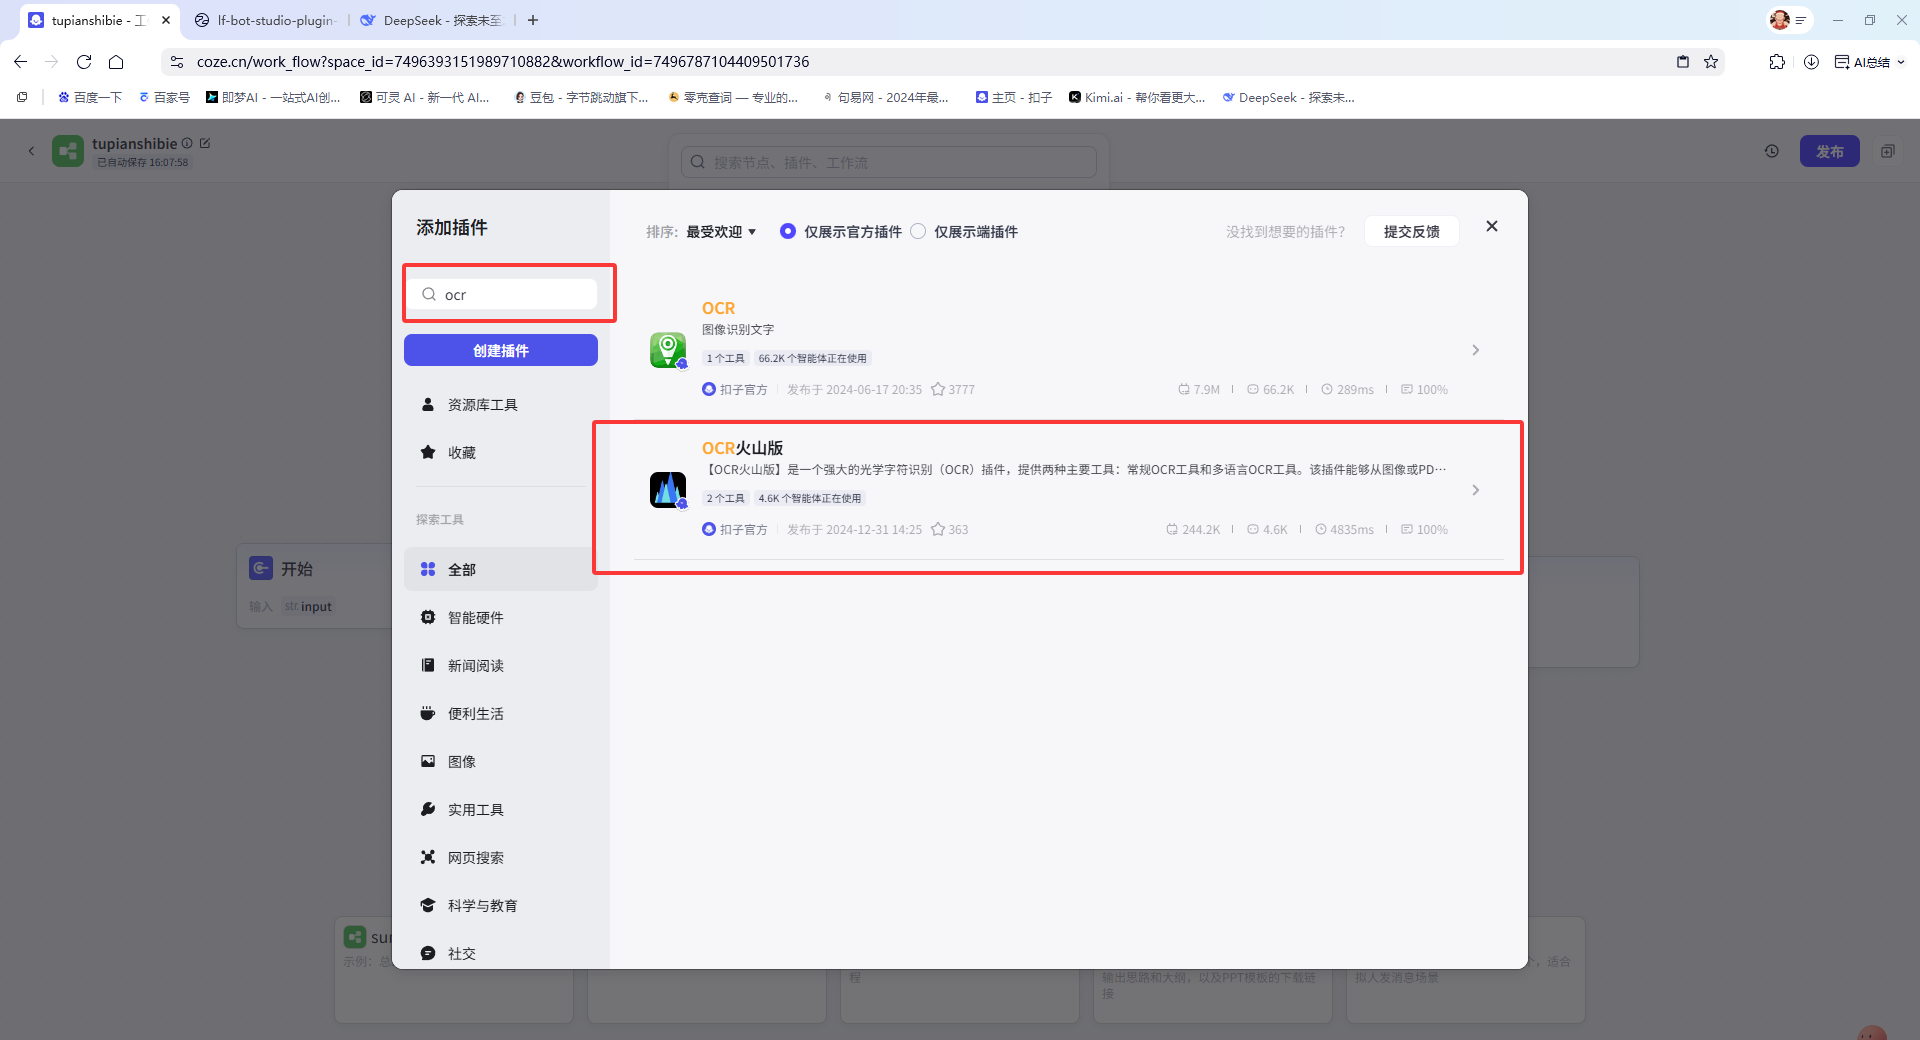
Task: Open workflow history clock icon
Action: pos(1772,151)
